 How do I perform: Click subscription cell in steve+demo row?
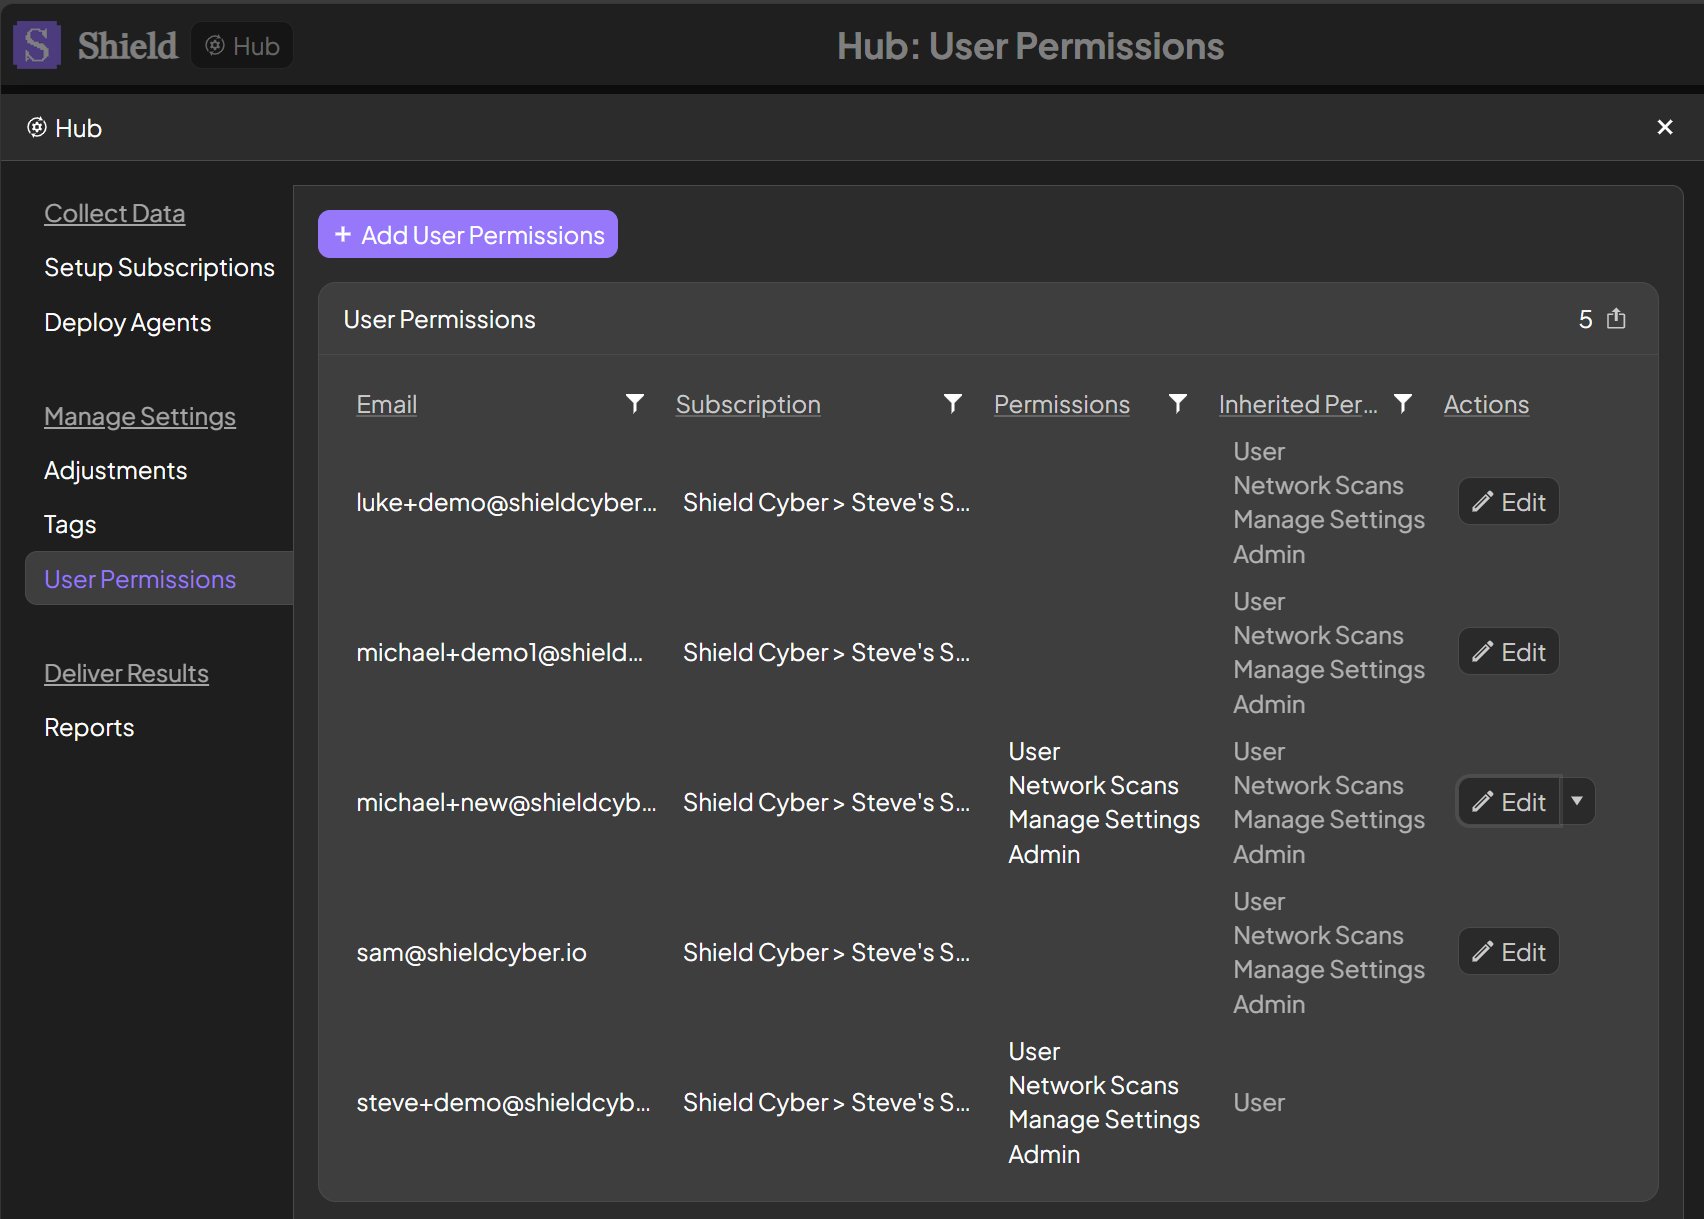[x=826, y=1102]
